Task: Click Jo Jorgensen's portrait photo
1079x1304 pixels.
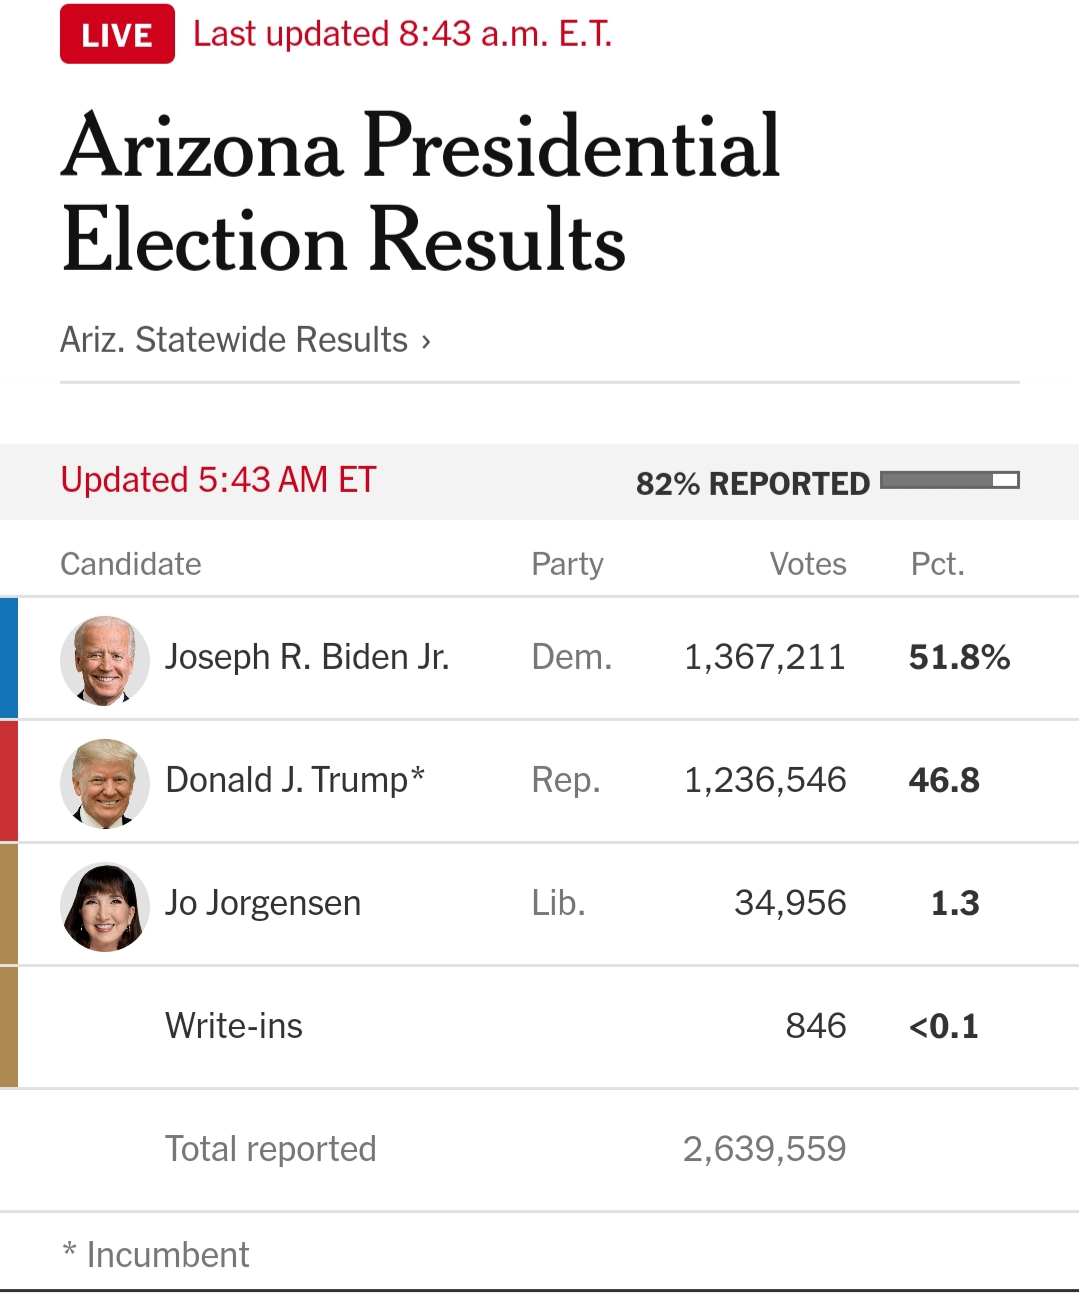Action: (105, 906)
